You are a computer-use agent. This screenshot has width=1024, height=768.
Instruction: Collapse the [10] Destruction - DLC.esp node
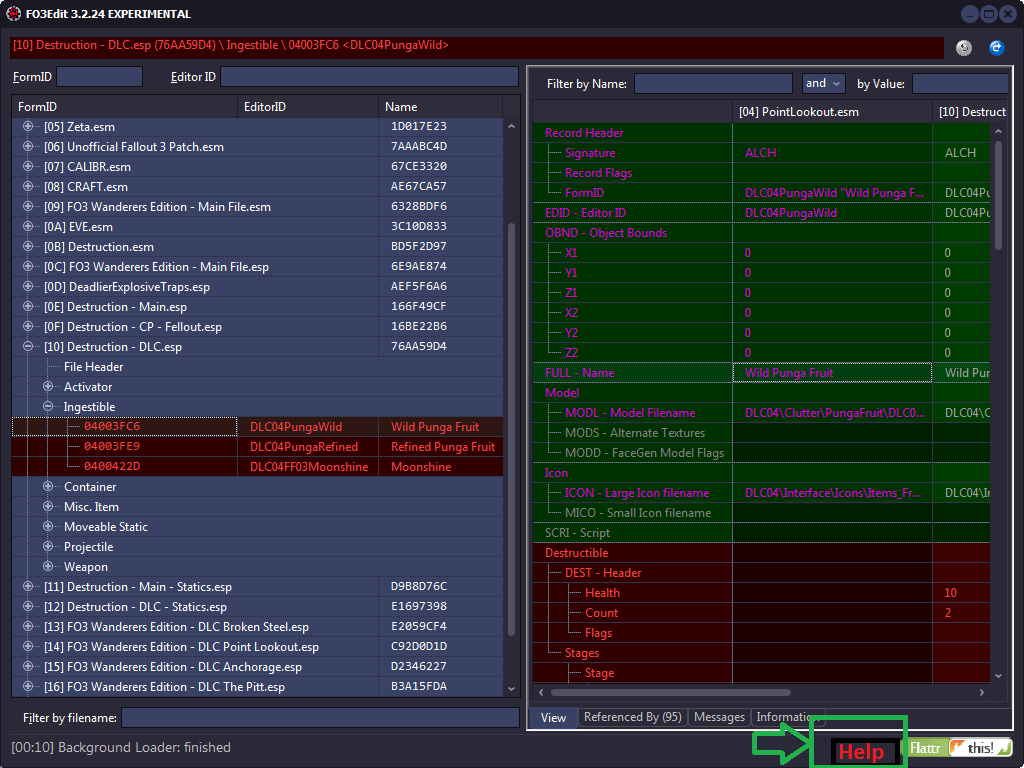click(x=28, y=346)
